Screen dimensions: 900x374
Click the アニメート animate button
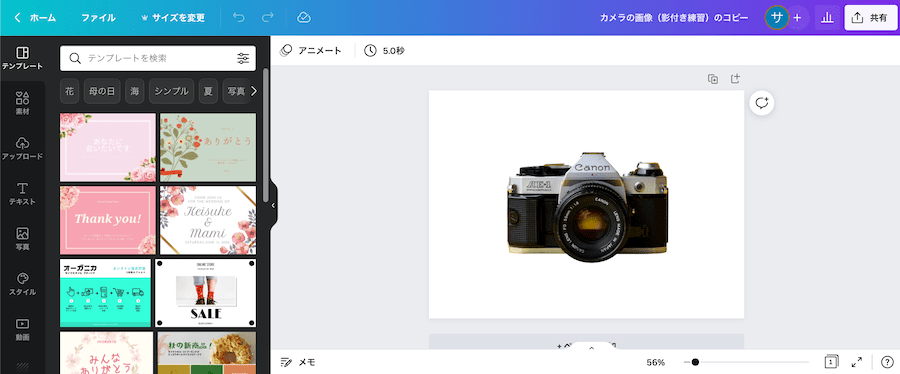point(311,50)
